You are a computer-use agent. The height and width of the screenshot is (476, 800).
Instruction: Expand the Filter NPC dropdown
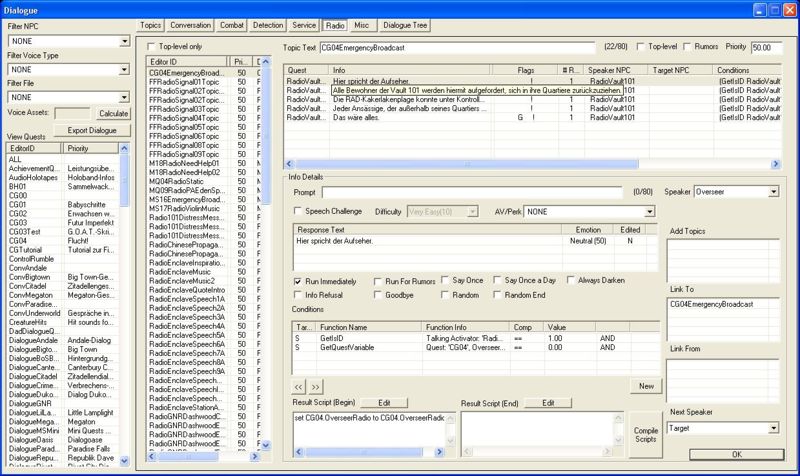click(x=124, y=41)
